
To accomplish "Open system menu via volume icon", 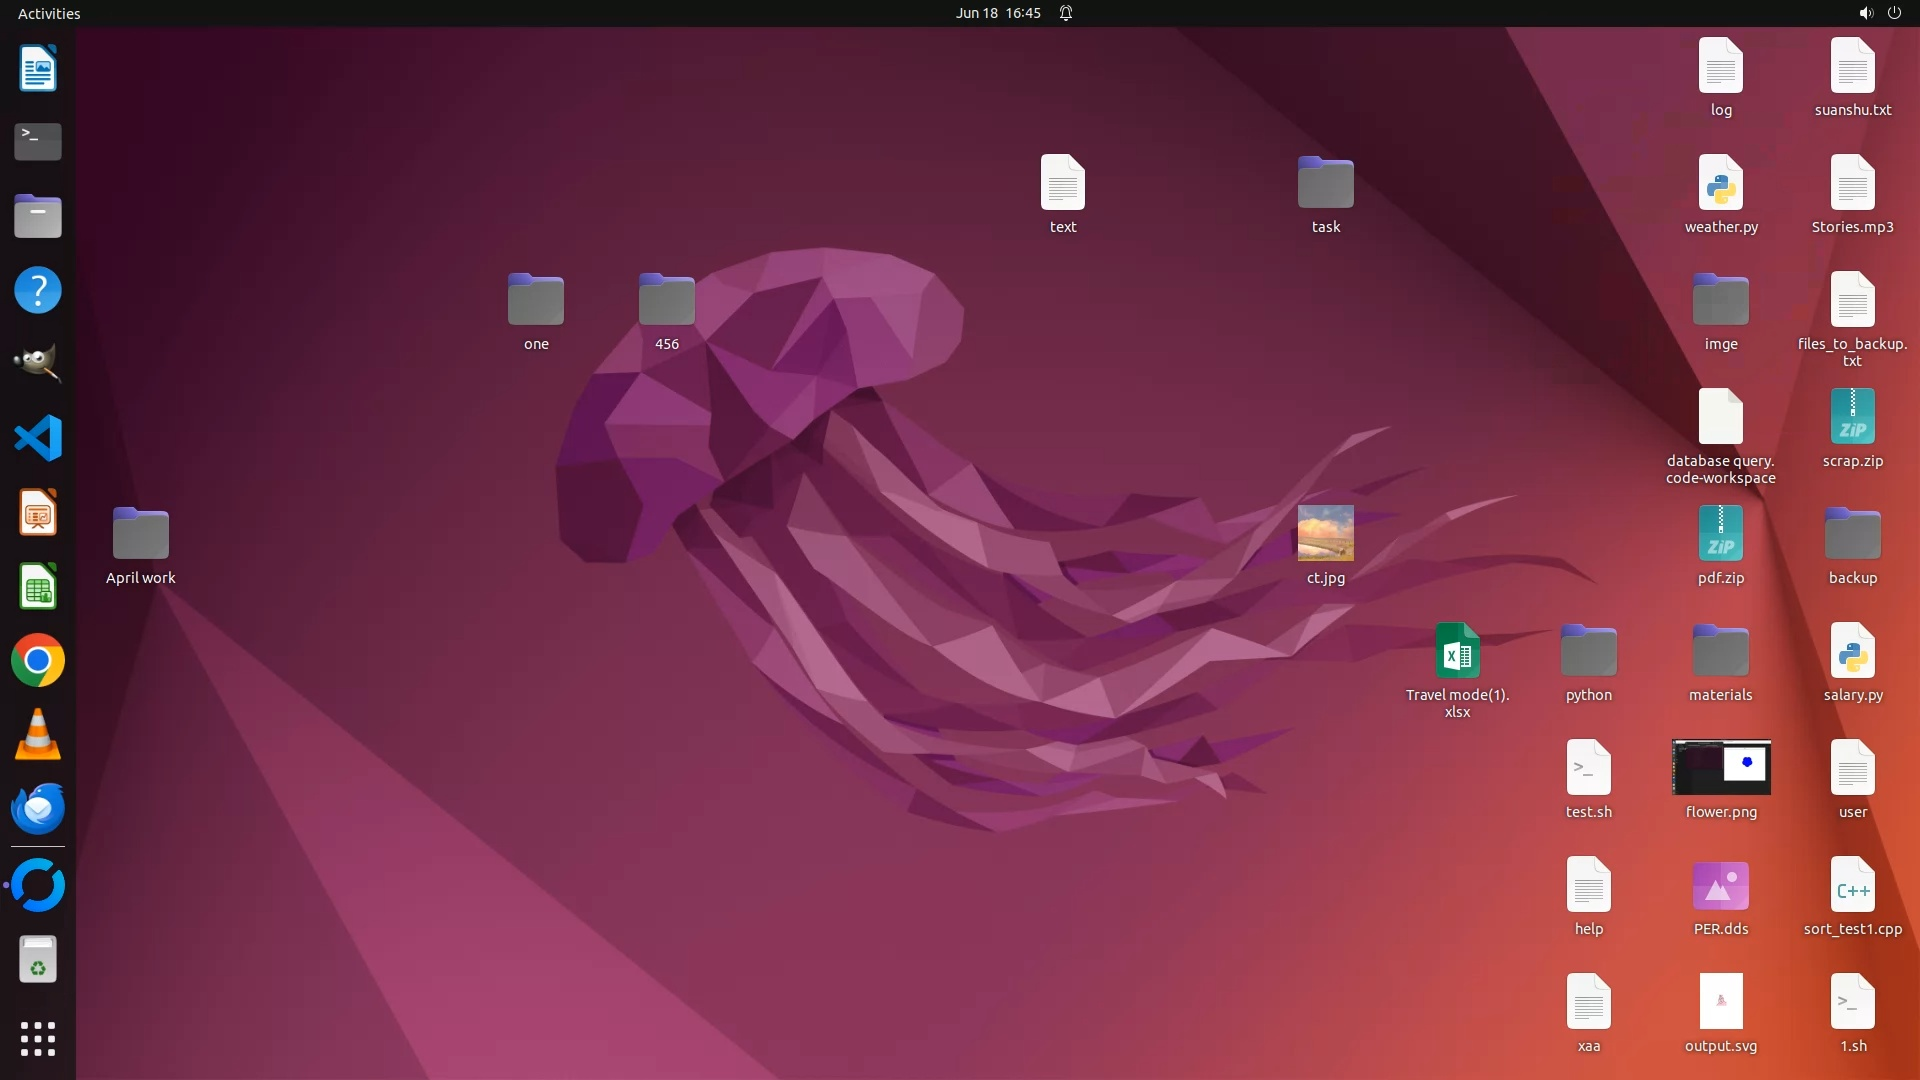I will (1865, 13).
